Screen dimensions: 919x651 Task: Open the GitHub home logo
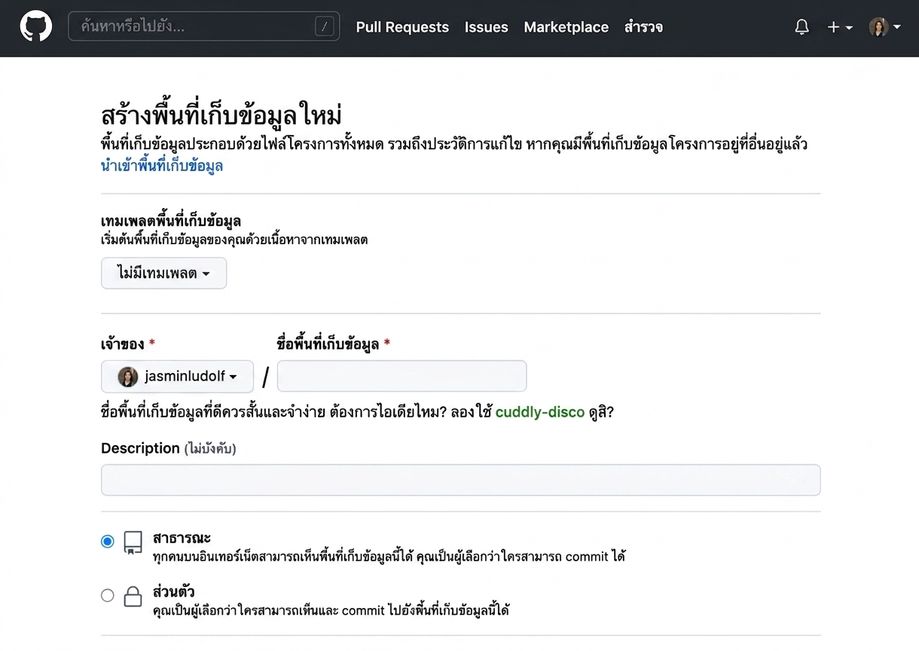pyautogui.click(x=36, y=27)
